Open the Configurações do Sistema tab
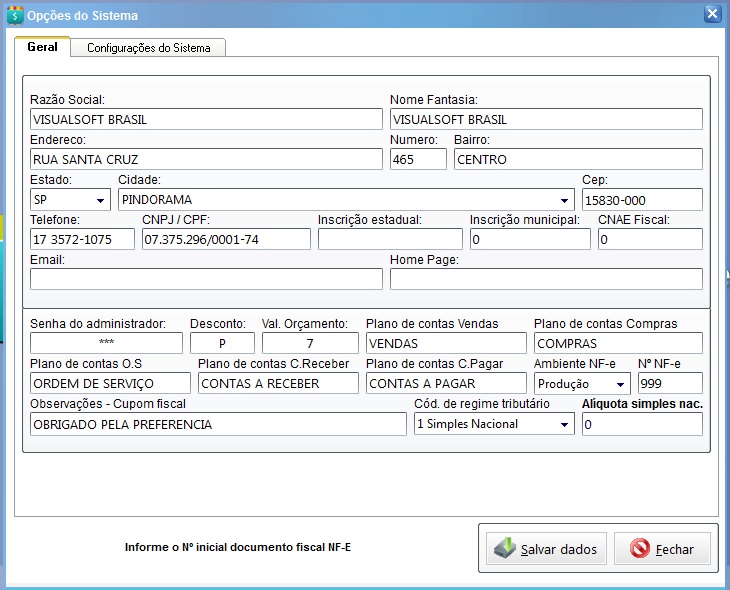The height and width of the screenshot is (590, 730). [149, 48]
